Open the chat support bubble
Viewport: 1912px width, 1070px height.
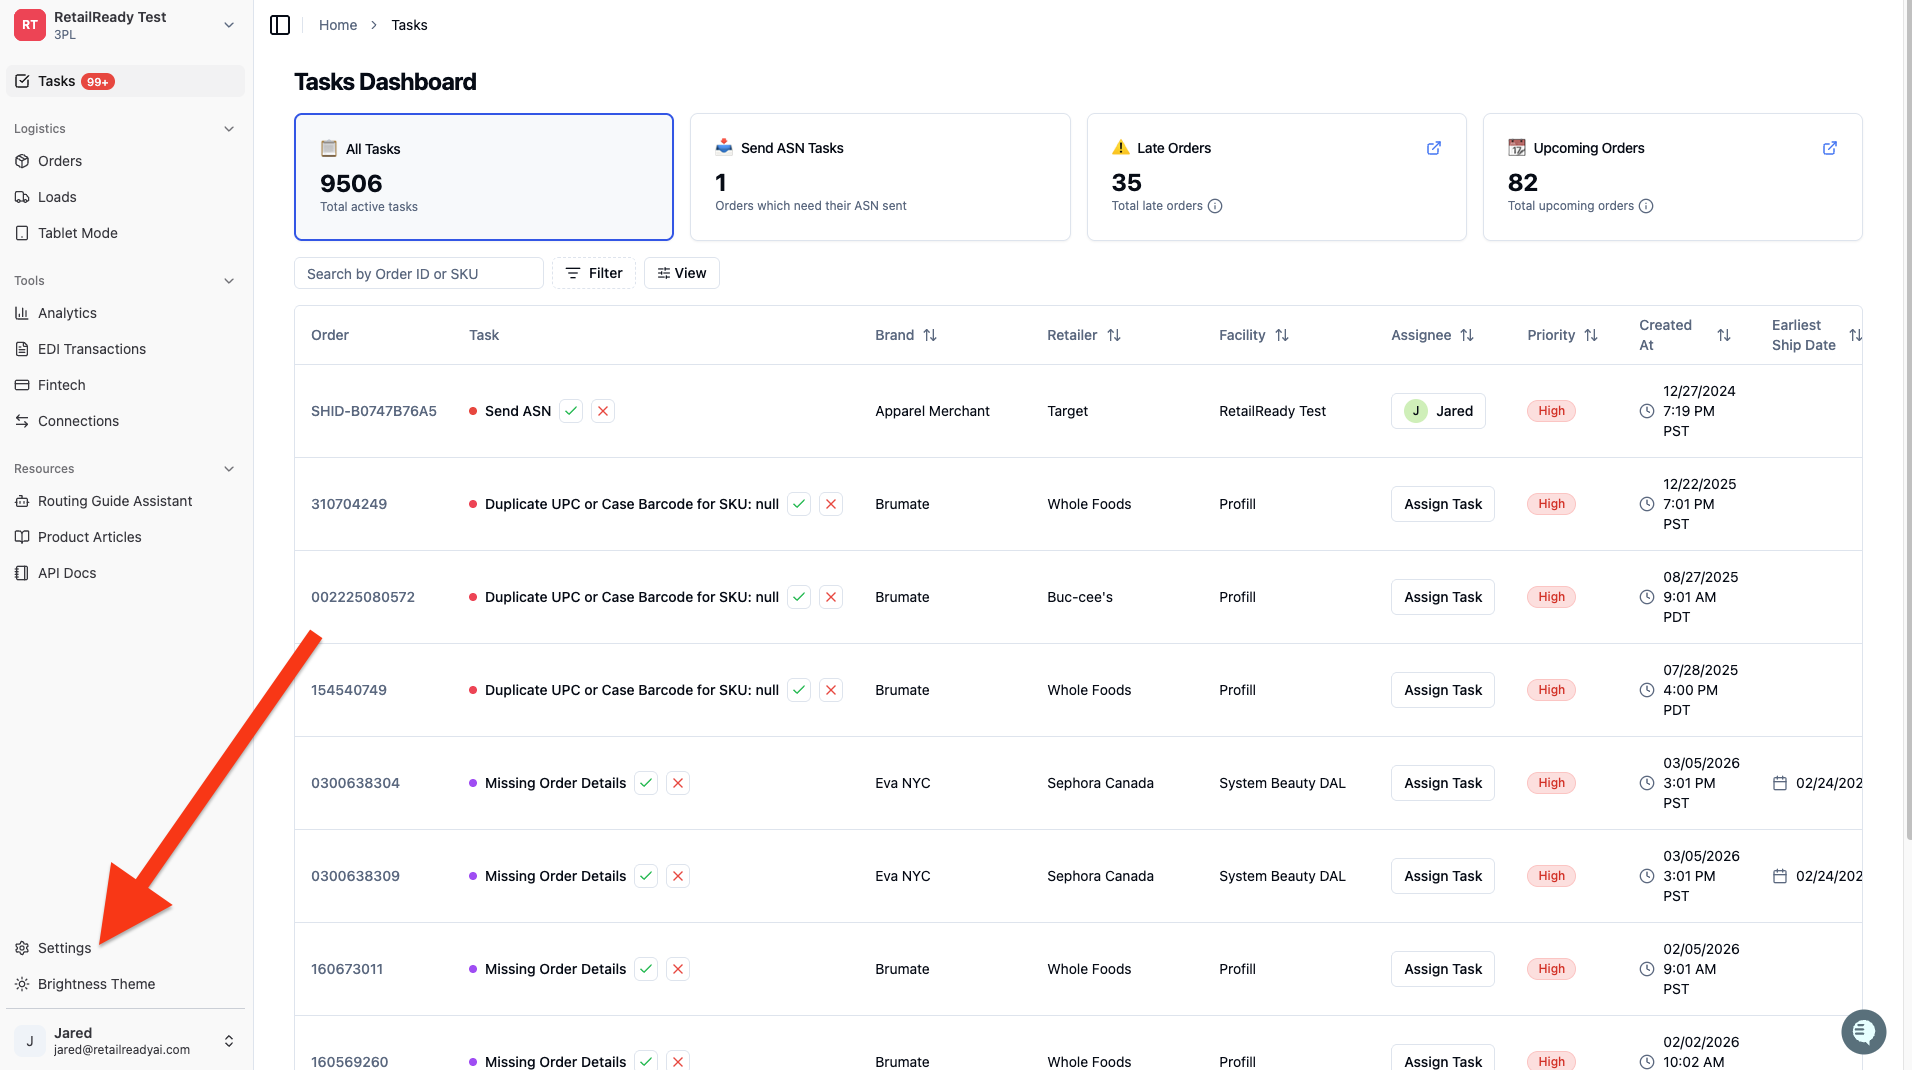click(x=1863, y=1031)
